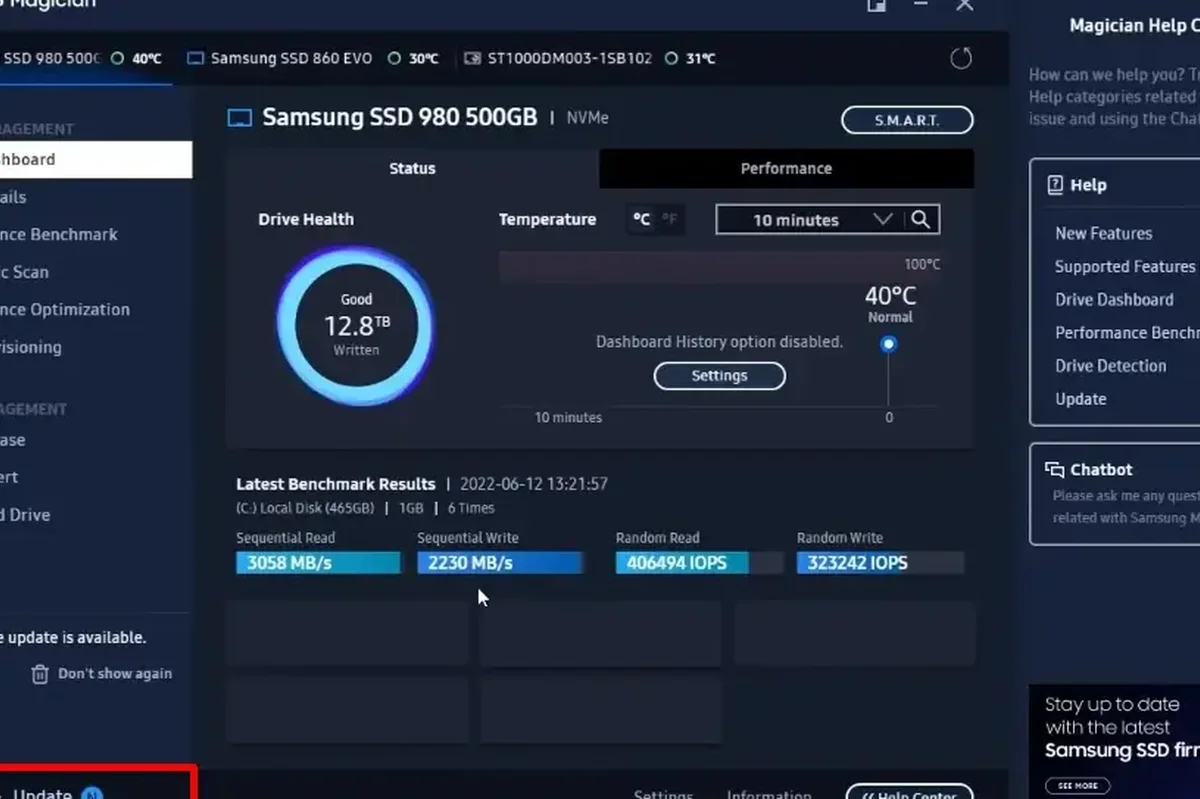The height and width of the screenshot is (799, 1200).
Task: Click the benchmark timestamp 2022-06-12 13:21:57
Action: pyautogui.click(x=534, y=484)
